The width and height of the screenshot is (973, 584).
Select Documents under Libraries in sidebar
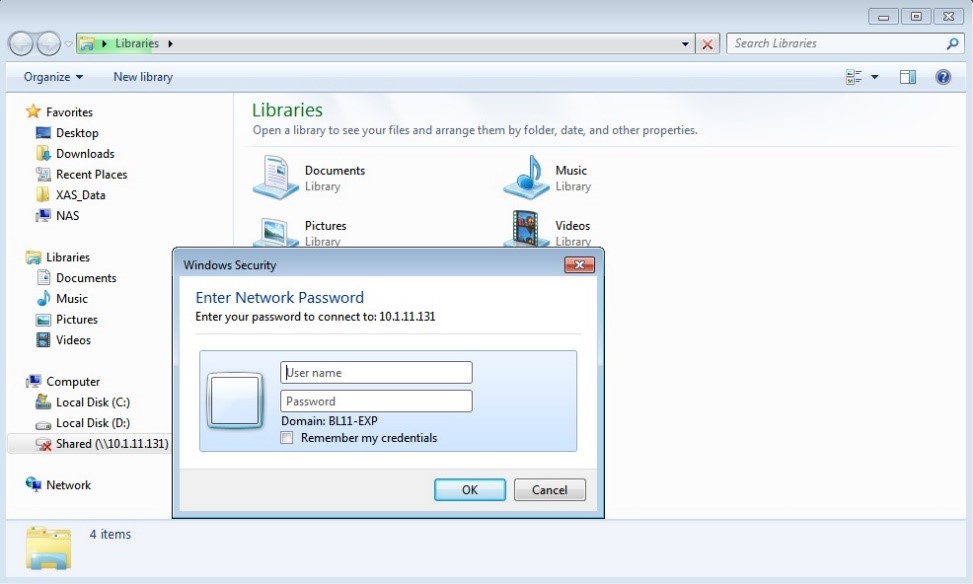click(86, 278)
